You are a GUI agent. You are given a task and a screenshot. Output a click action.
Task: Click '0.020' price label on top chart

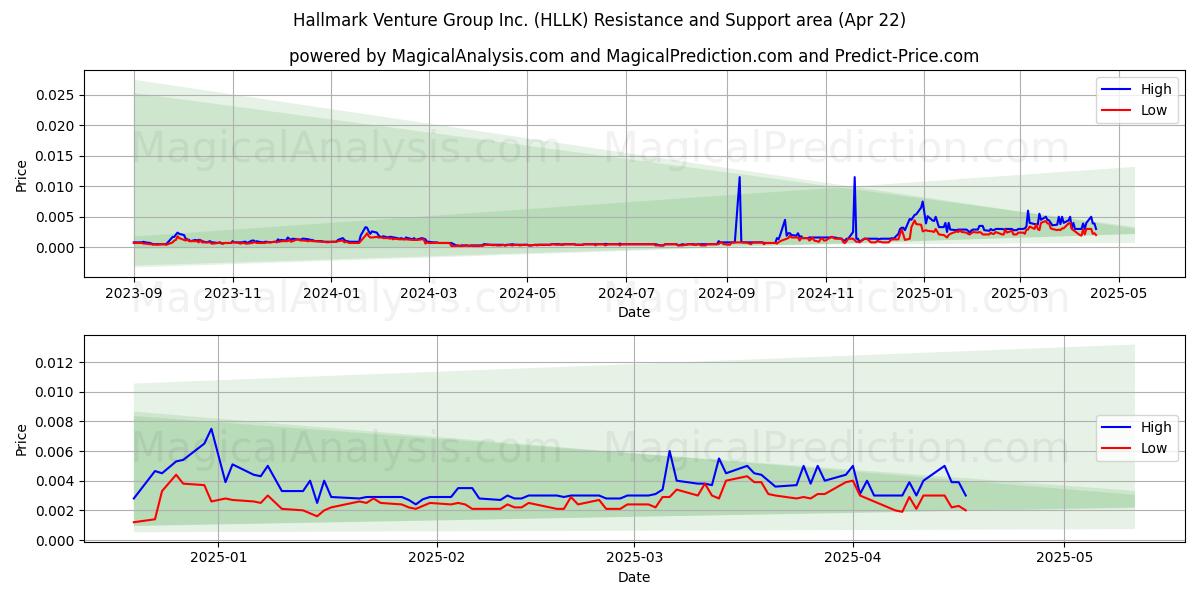point(57,126)
